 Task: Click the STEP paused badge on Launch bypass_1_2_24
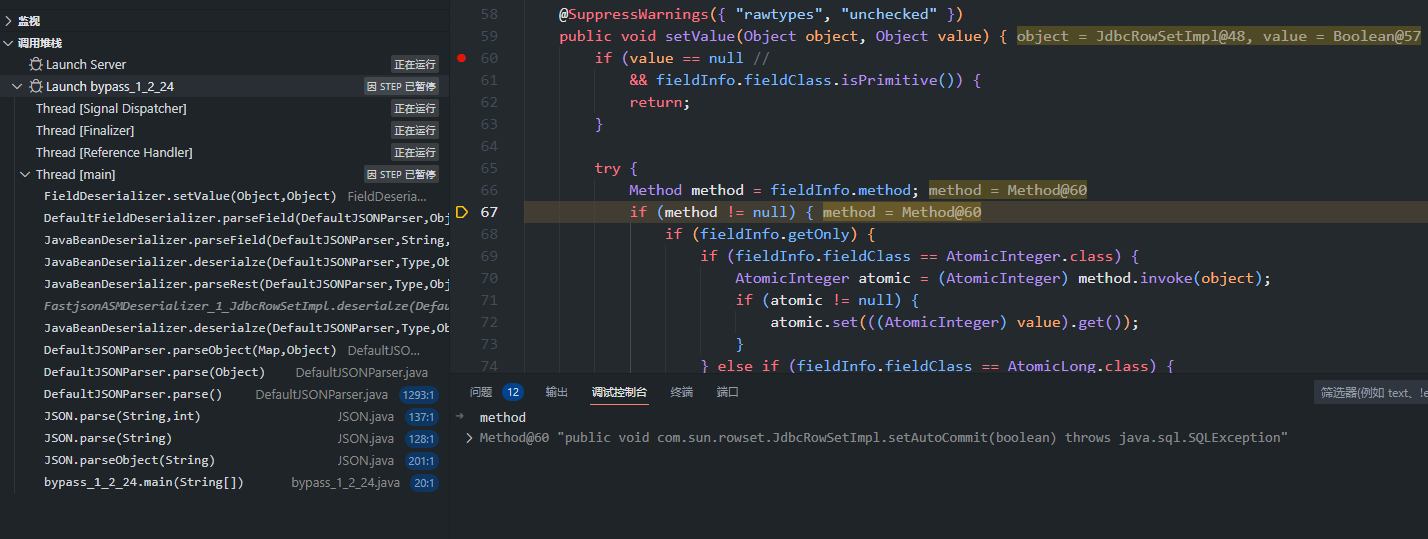pos(401,87)
